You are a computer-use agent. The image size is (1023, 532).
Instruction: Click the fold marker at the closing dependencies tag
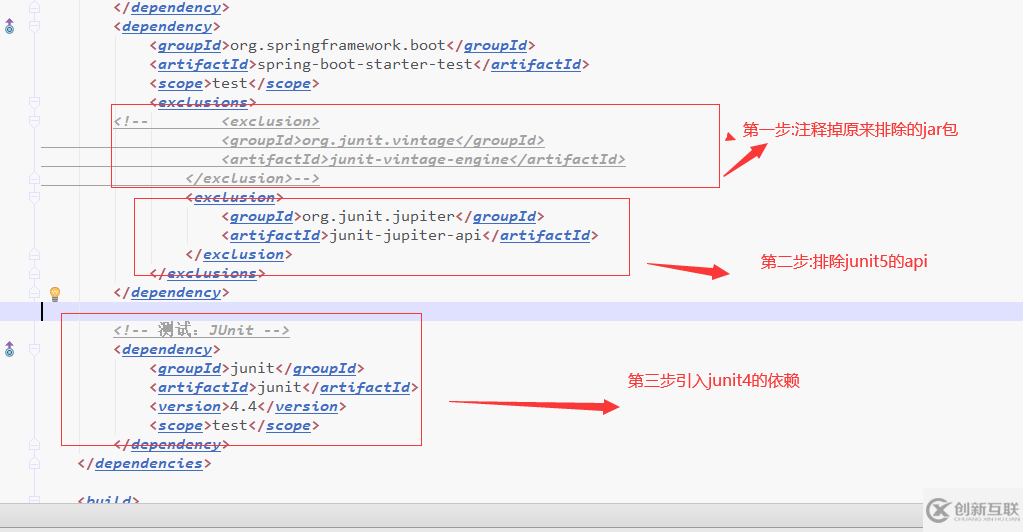35,463
